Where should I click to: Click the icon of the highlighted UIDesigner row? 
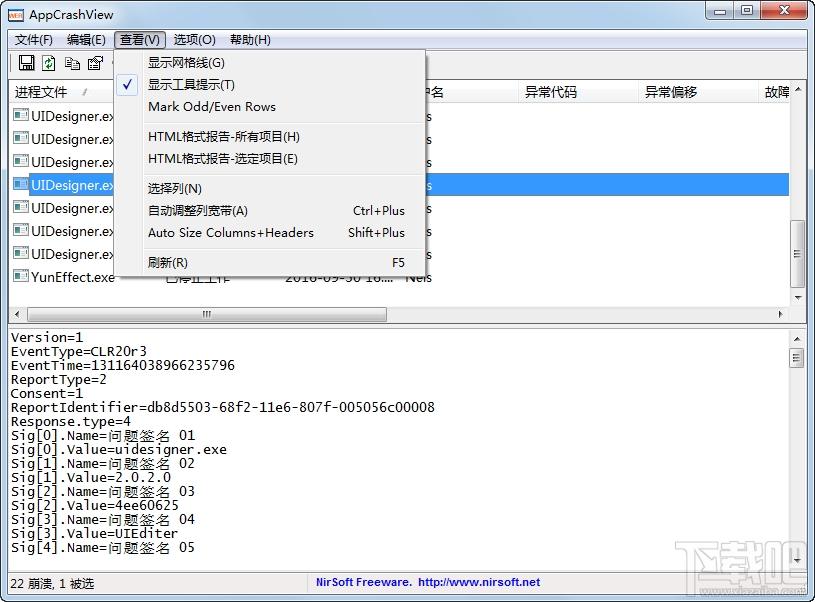(x=21, y=184)
